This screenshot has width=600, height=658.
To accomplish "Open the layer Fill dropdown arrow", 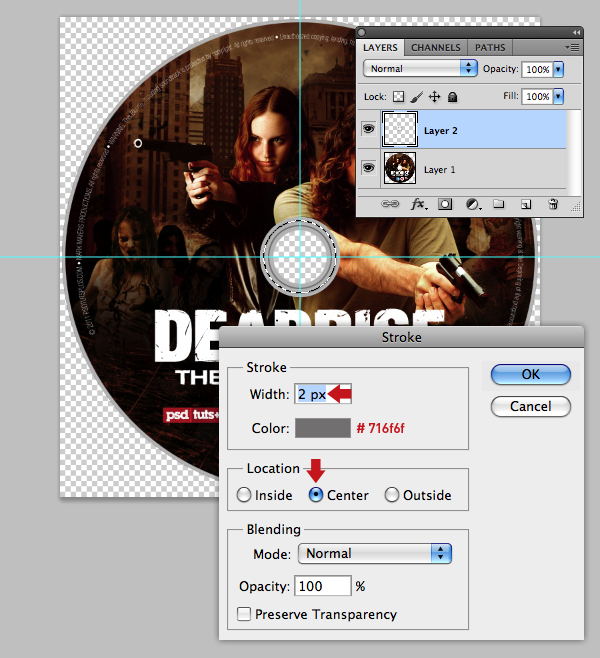I will (558, 97).
